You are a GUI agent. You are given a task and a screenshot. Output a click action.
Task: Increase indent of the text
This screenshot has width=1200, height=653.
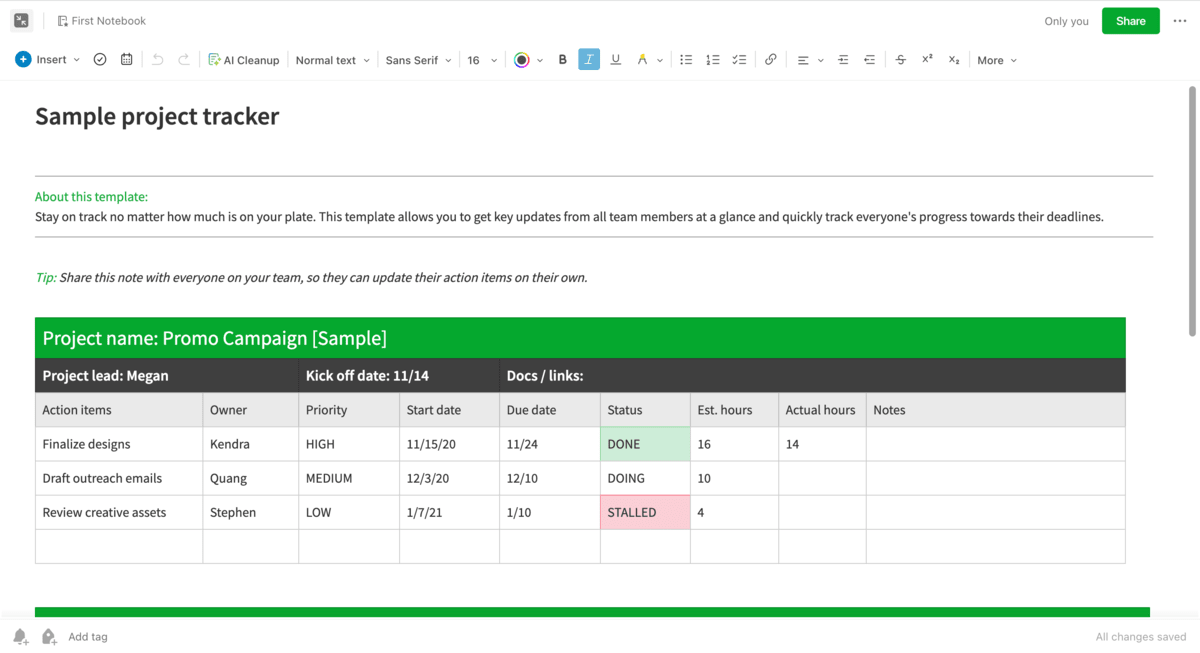[843, 60]
